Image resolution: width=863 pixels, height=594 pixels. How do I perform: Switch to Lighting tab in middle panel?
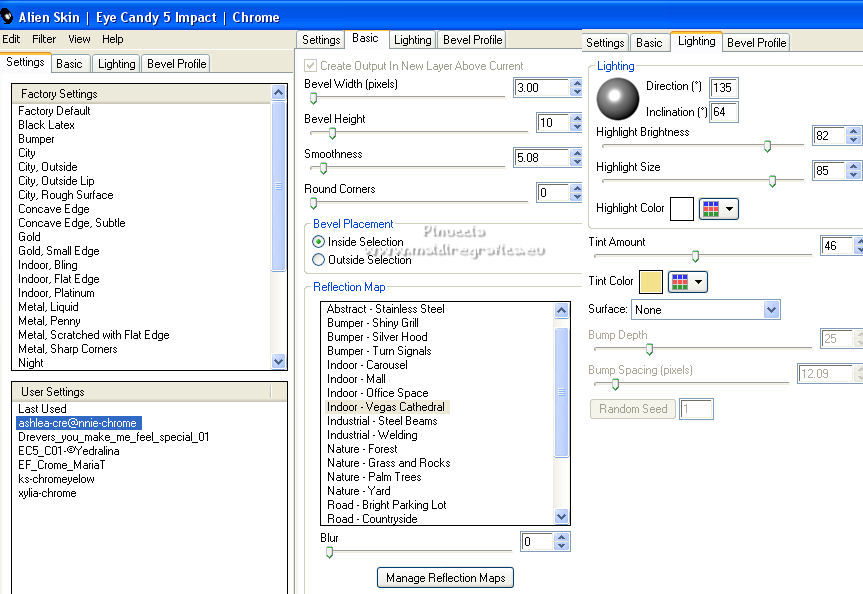click(x=413, y=40)
